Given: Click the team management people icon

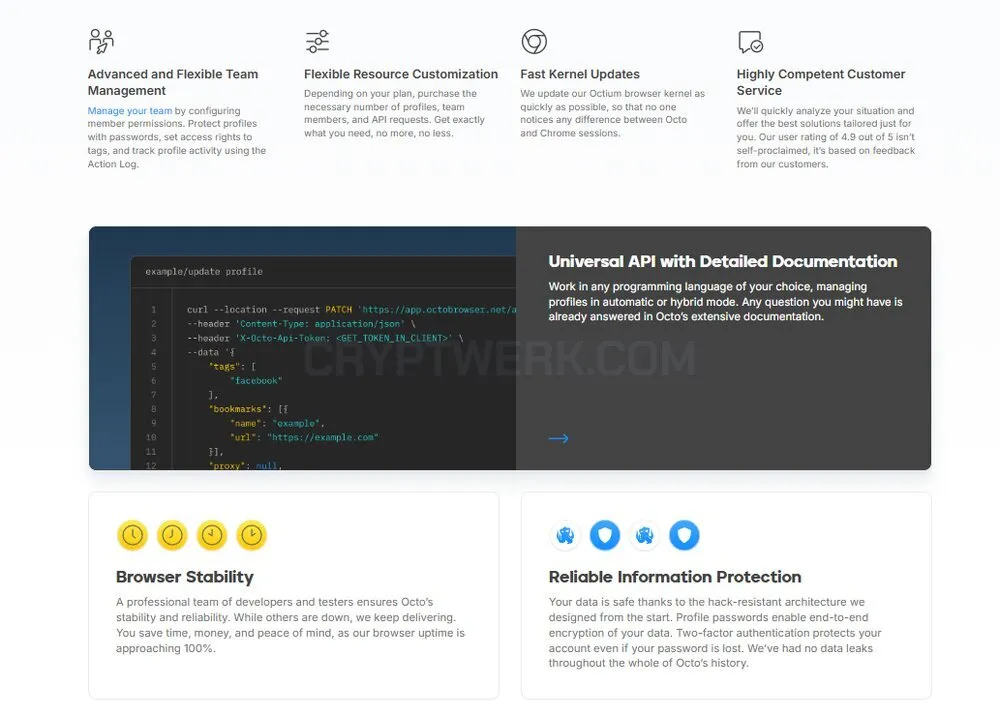Looking at the screenshot, I should tap(101, 41).
